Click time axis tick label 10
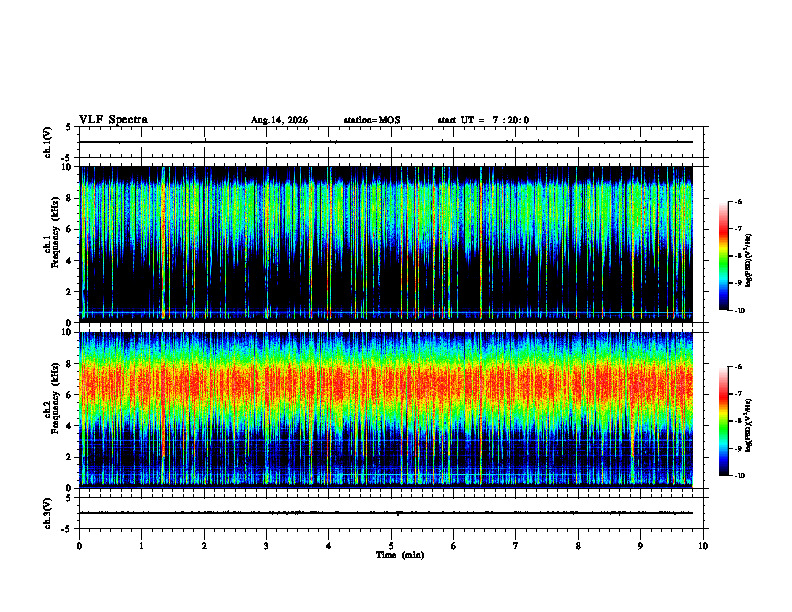 [703, 546]
